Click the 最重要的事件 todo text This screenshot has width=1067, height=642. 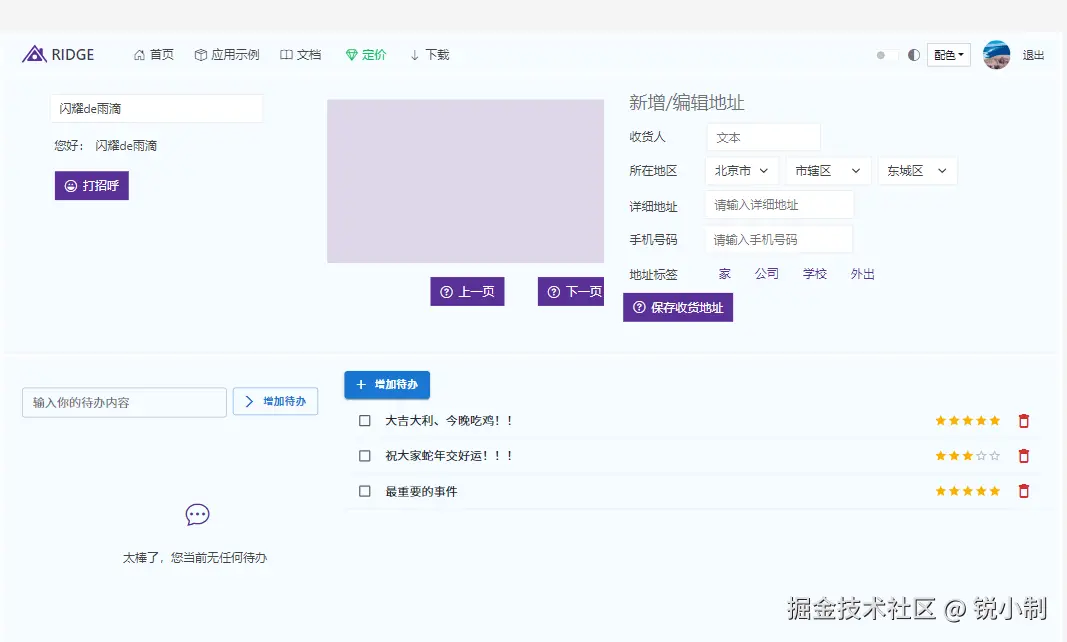click(421, 492)
